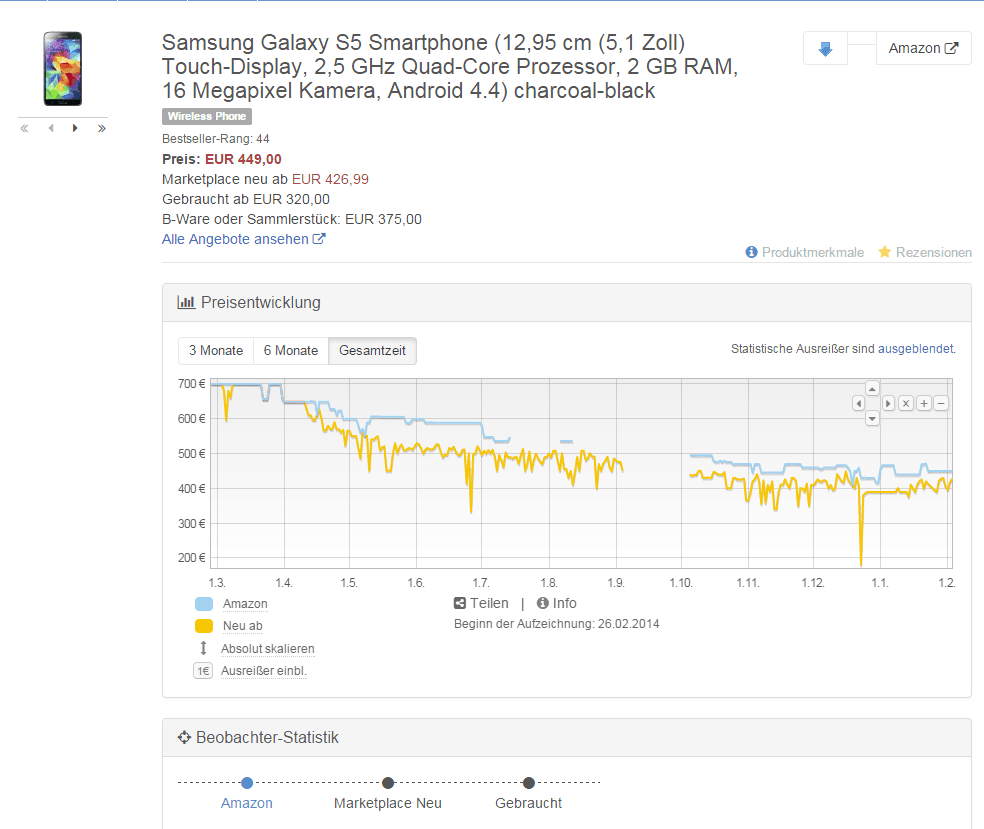984x829 pixels.
Task: Show previous product image
Action: pos(51,129)
